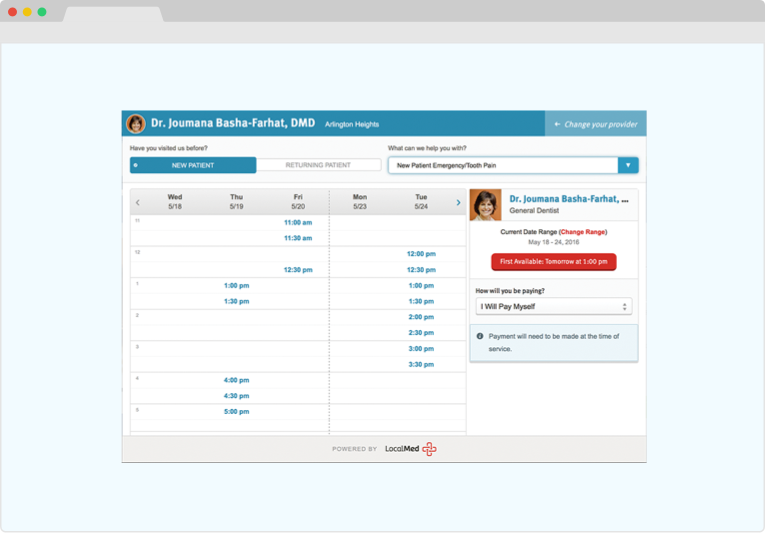Book the Thursday 1:00 pm slot
Image resolution: width=765 pixels, height=533 pixels.
[237, 286]
